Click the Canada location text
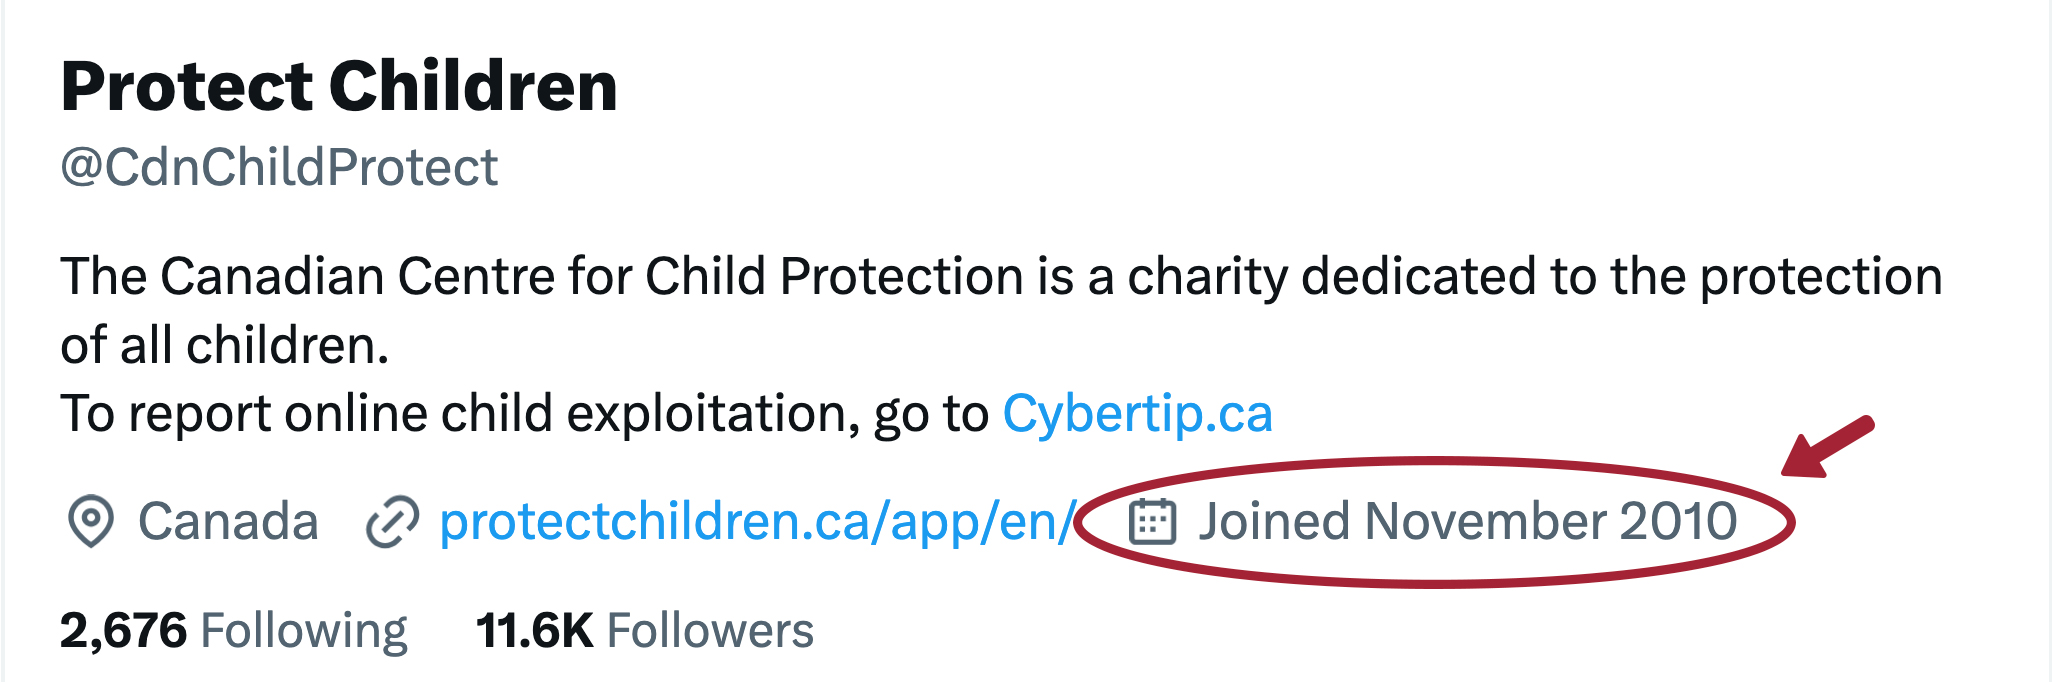The width and height of the screenshot is (2052, 682). point(228,521)
